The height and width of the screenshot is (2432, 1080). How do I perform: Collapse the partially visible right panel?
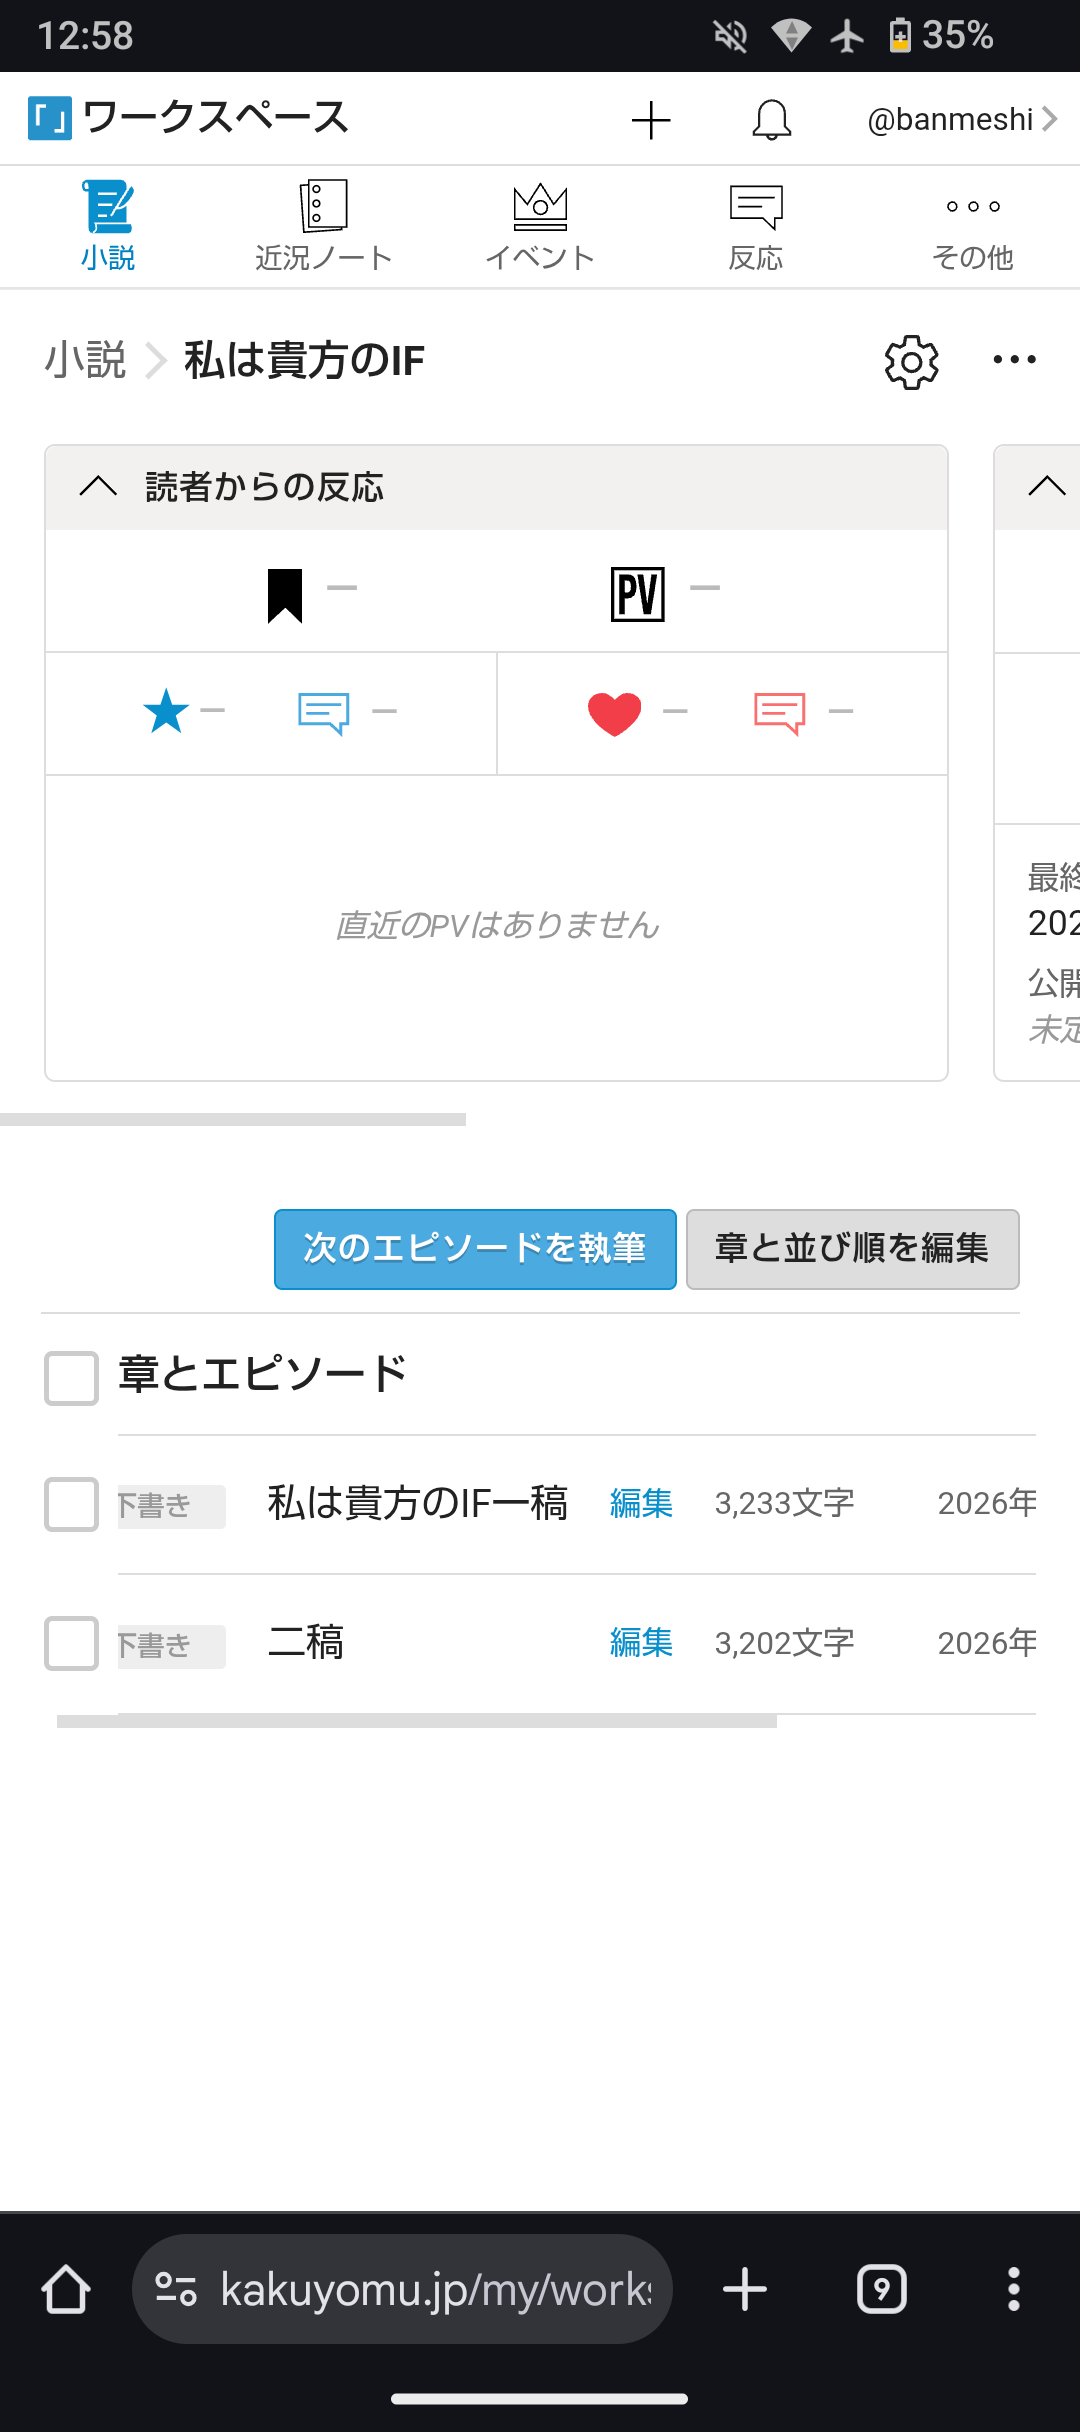1046,487
